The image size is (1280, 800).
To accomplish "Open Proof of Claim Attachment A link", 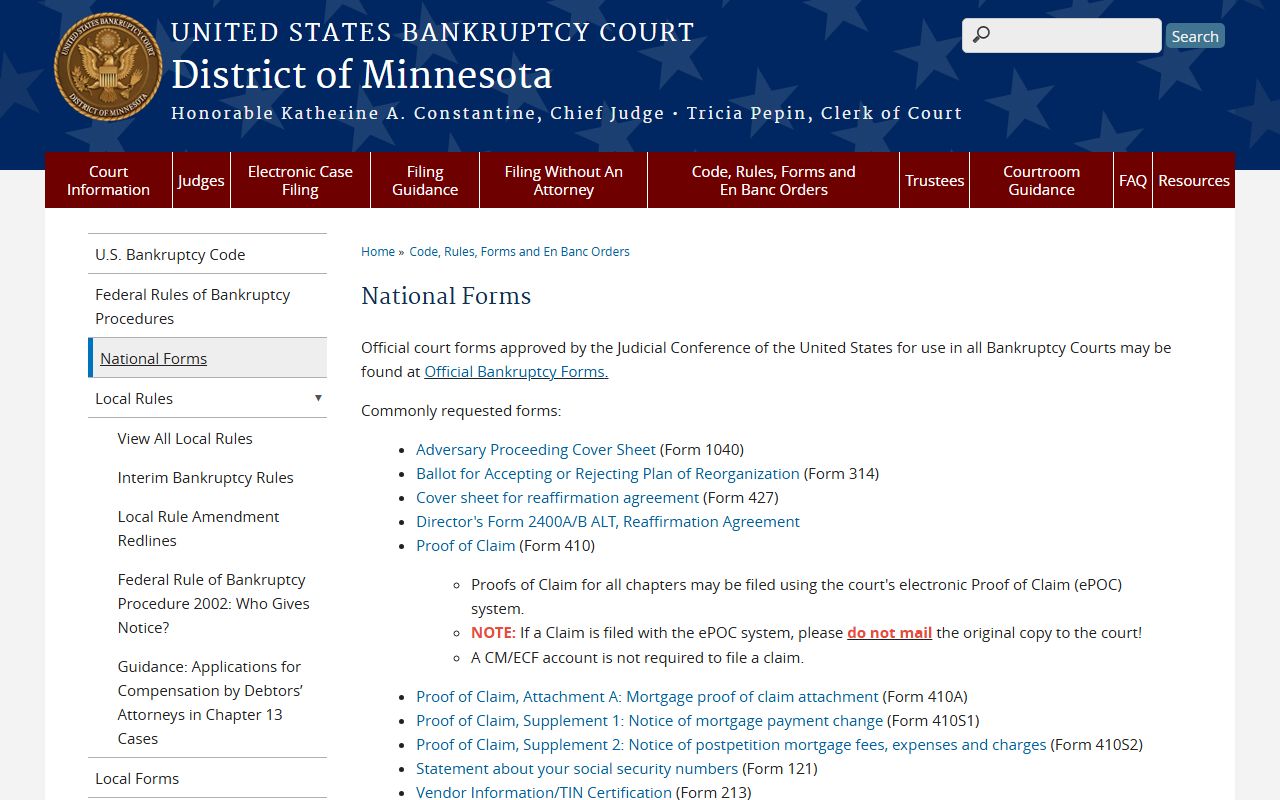I will tap(647, 696).
